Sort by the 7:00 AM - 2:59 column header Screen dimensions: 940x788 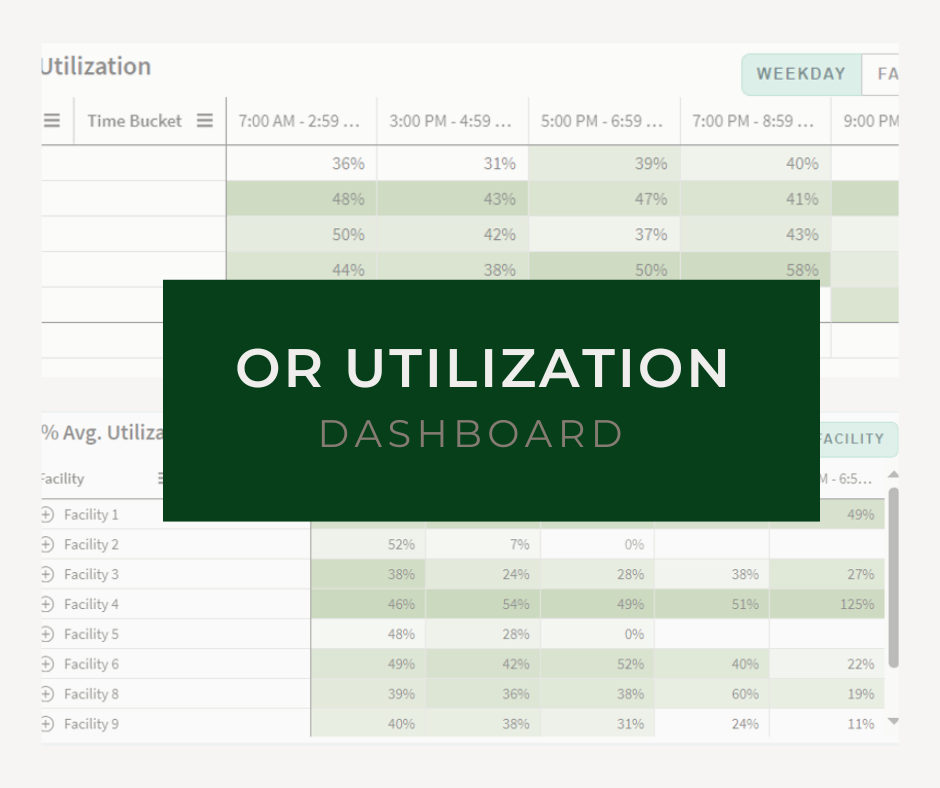pyautogui.click(x=299, y=121)
